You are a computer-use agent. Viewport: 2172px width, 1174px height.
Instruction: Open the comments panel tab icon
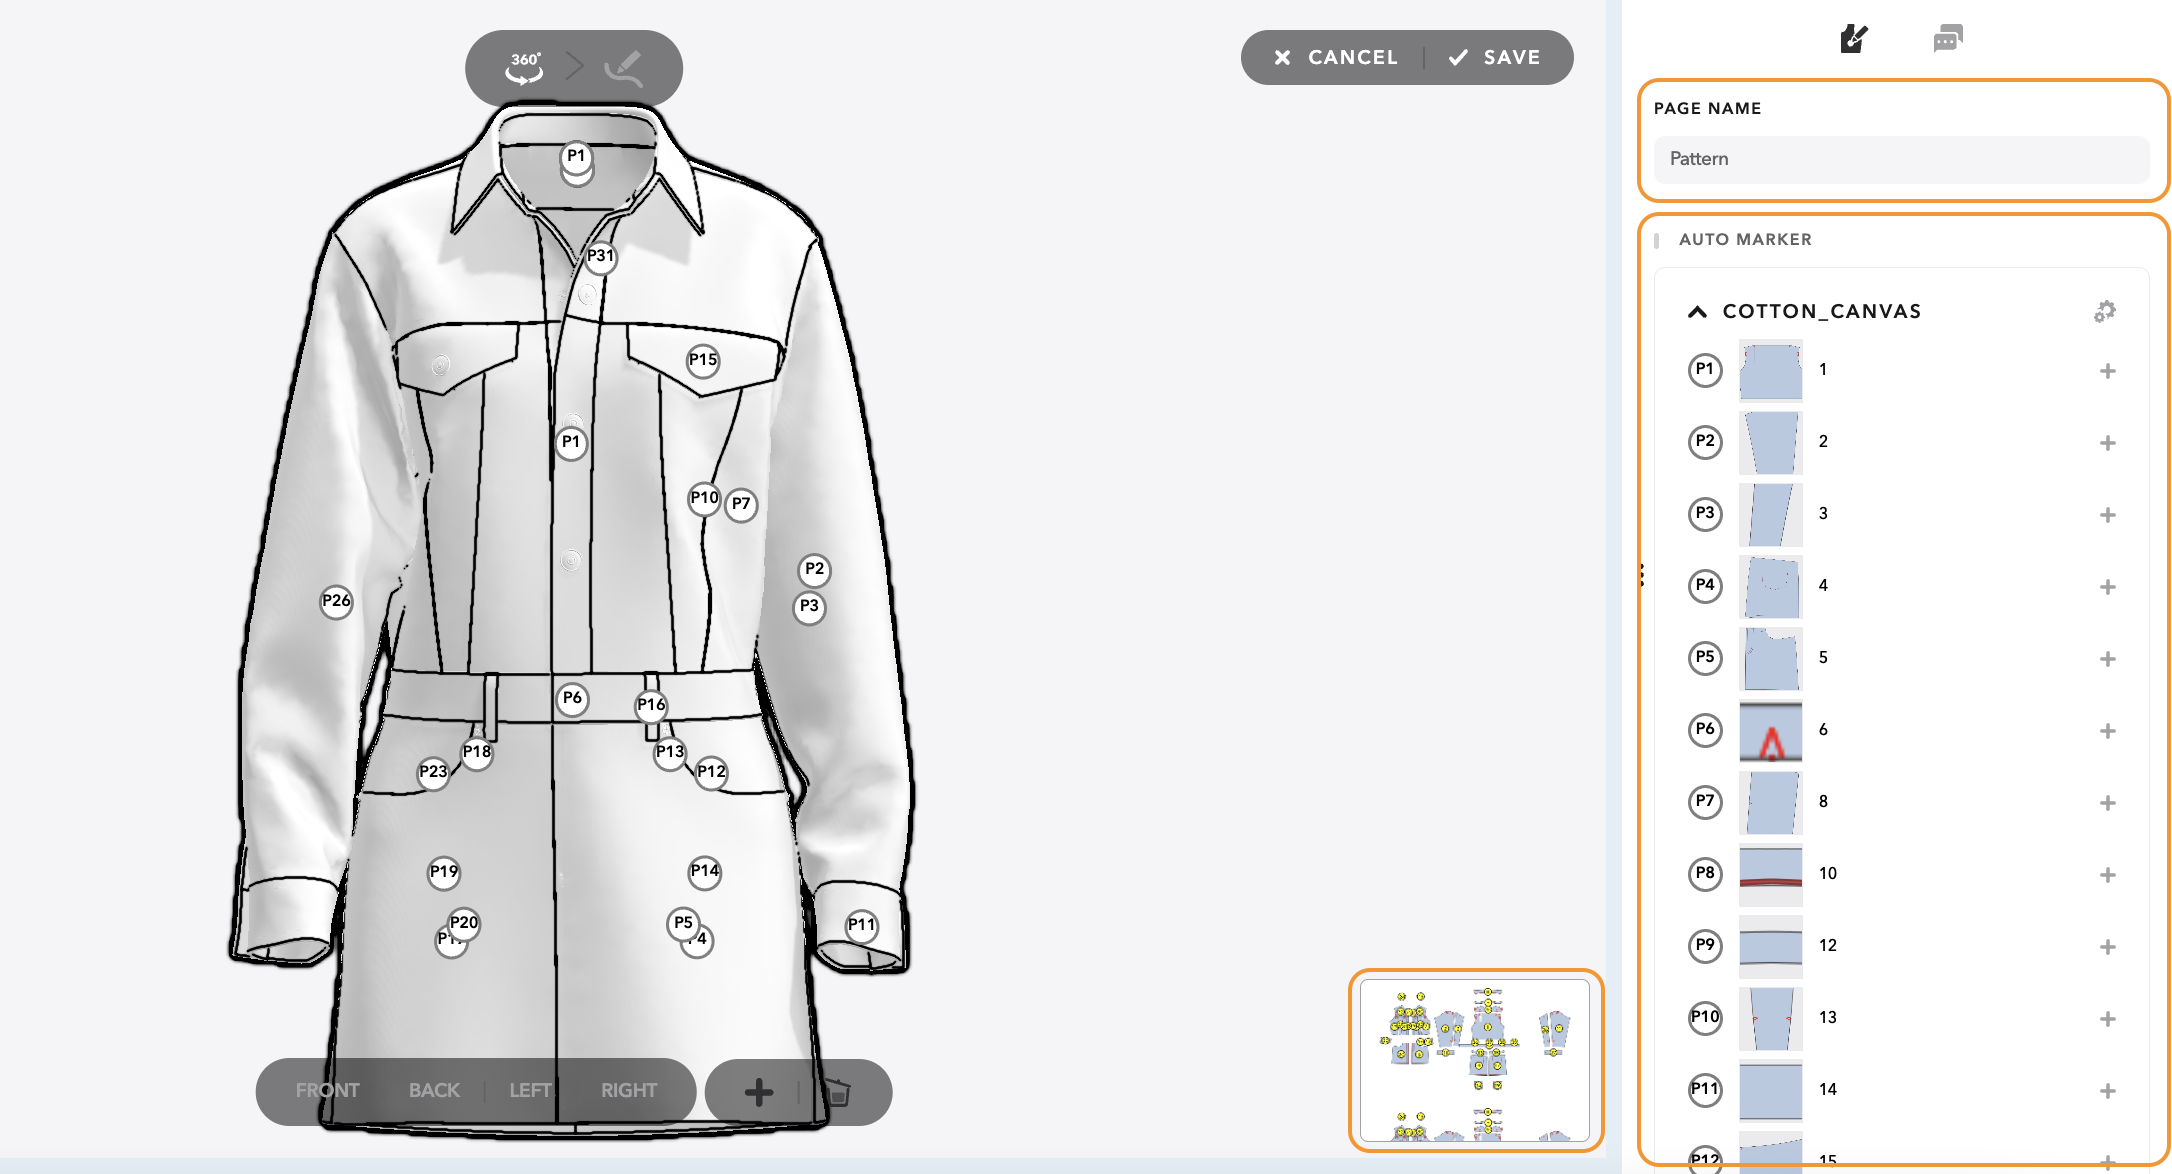(1947, 38)
